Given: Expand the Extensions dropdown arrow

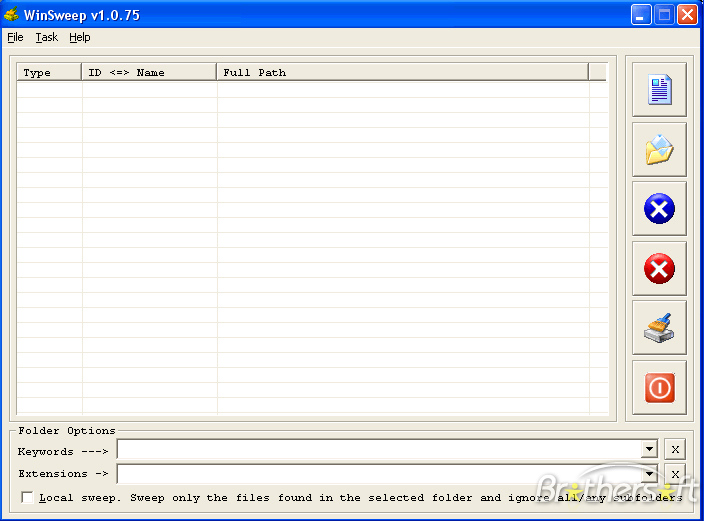Looking at the screenshot, I should tap(649, 474).
